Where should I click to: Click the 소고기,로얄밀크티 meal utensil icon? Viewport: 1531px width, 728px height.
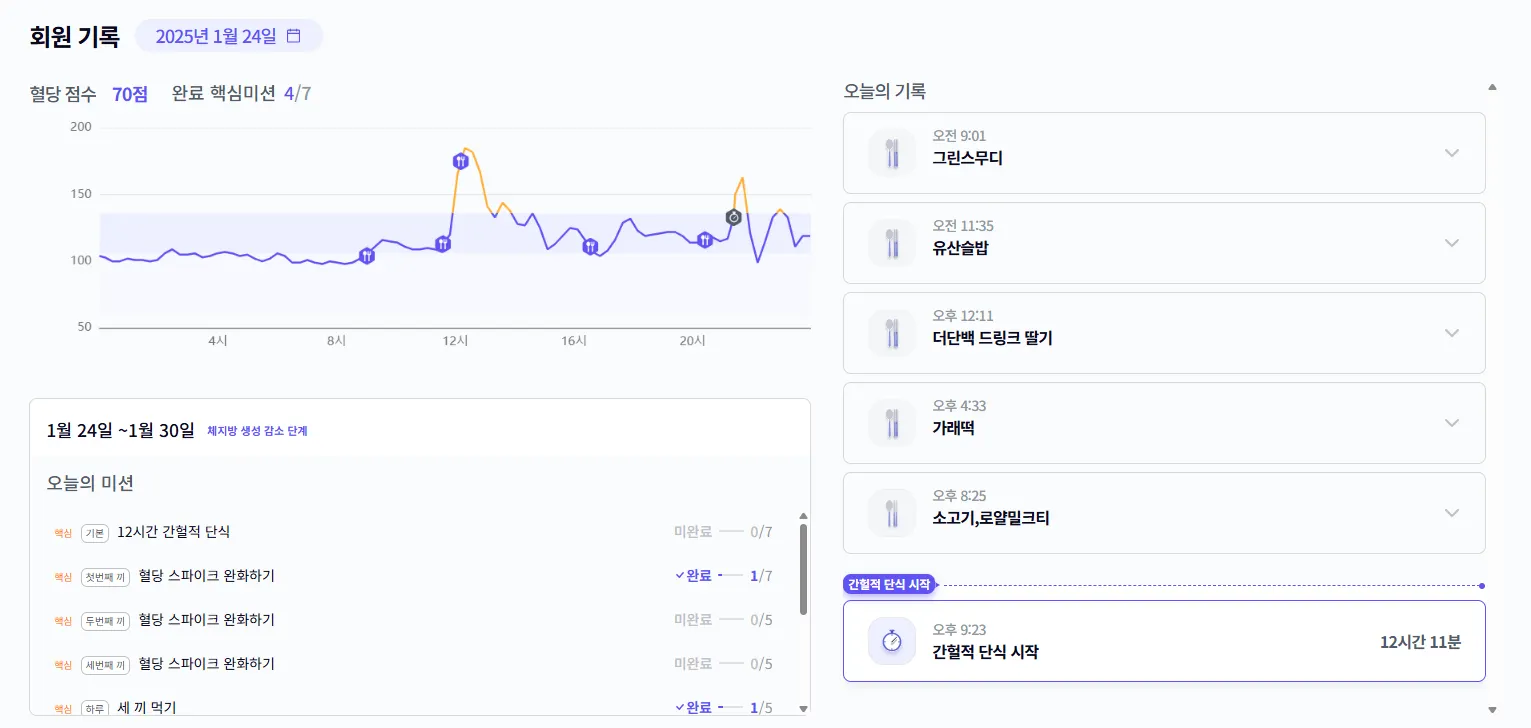pyautogui.click(x=892, y=513)
